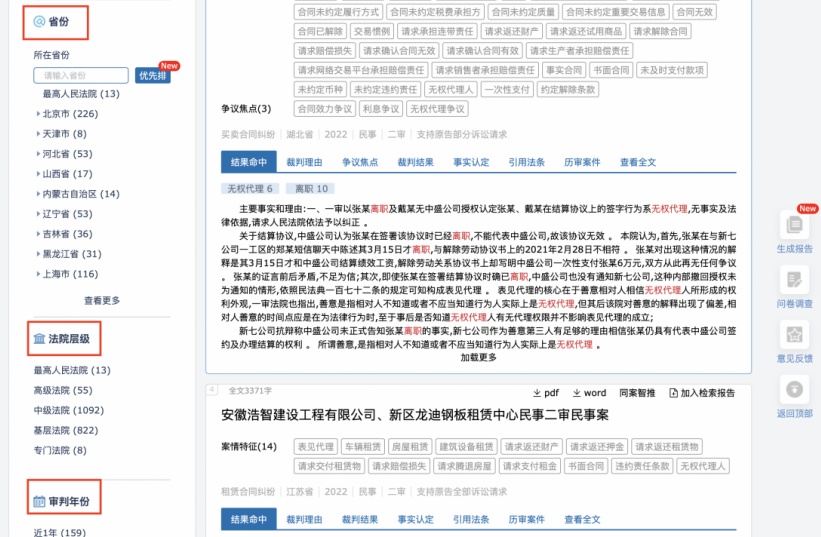This screenshot has width=821, height=537.
Task: Select the 离职 10 keyword chip
Action: [308, 188]
